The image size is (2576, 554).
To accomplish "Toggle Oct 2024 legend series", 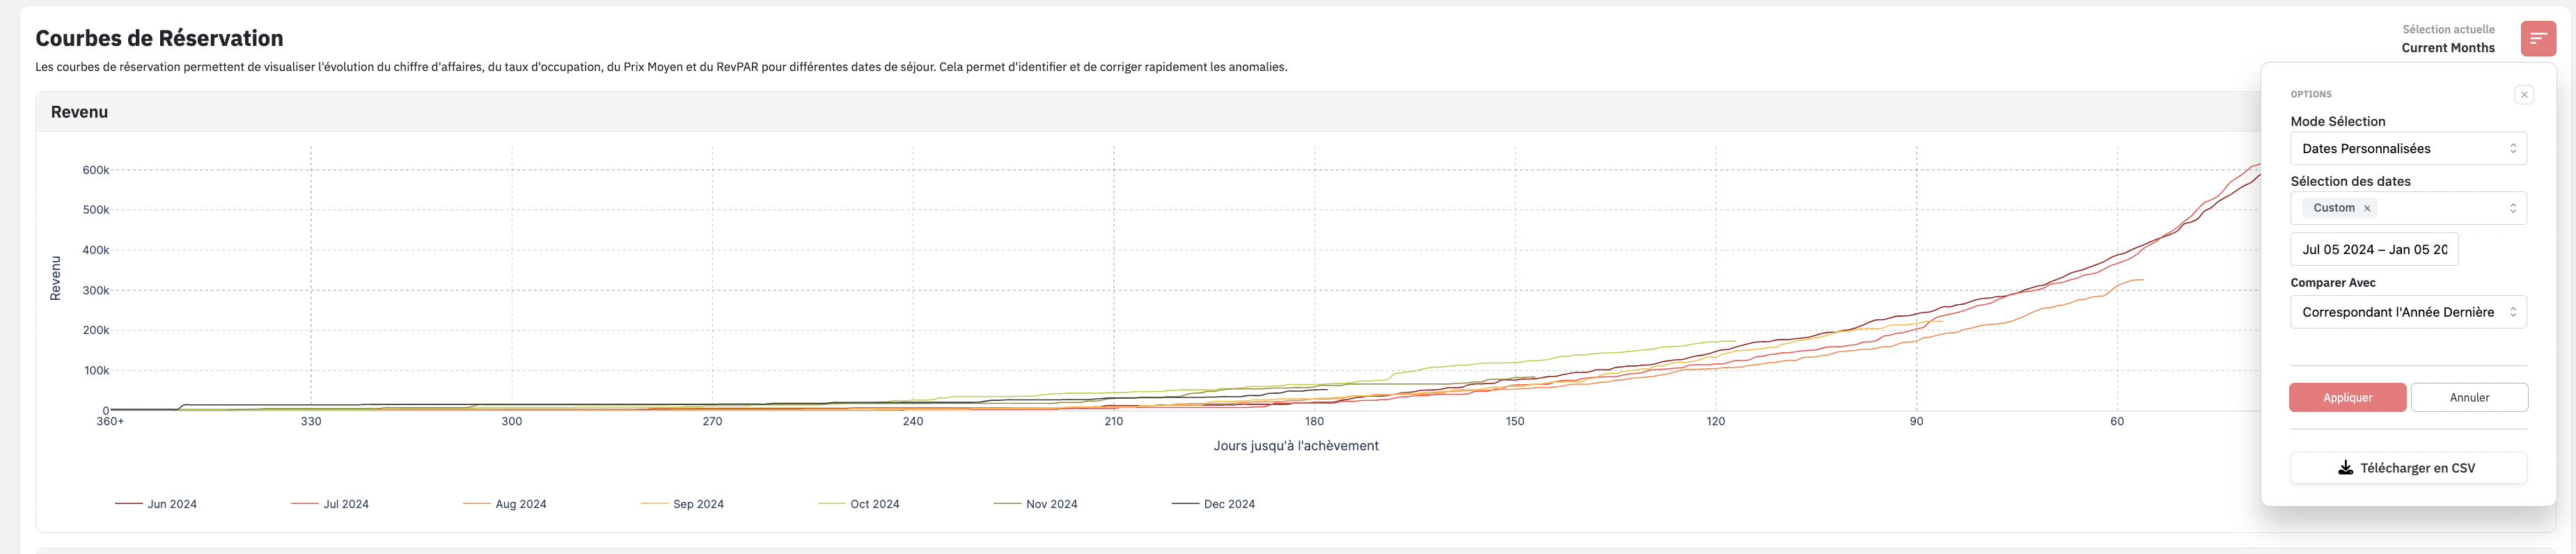I will tap(859, 504).
